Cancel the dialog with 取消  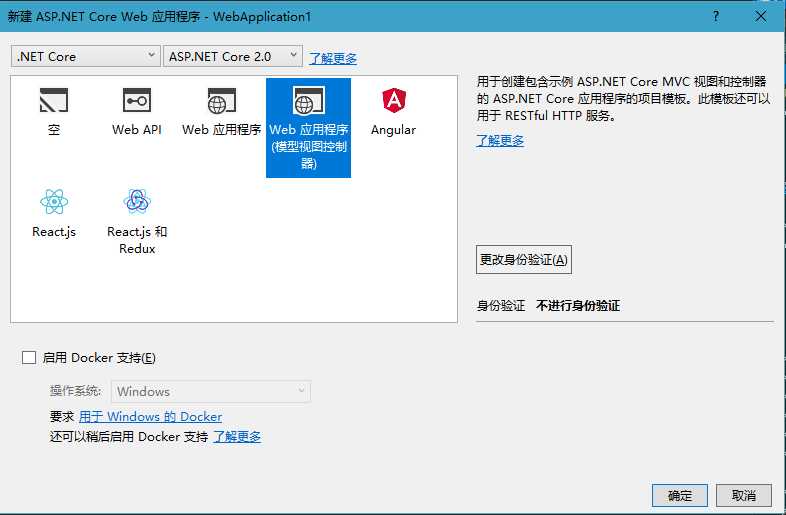[743, 495]
